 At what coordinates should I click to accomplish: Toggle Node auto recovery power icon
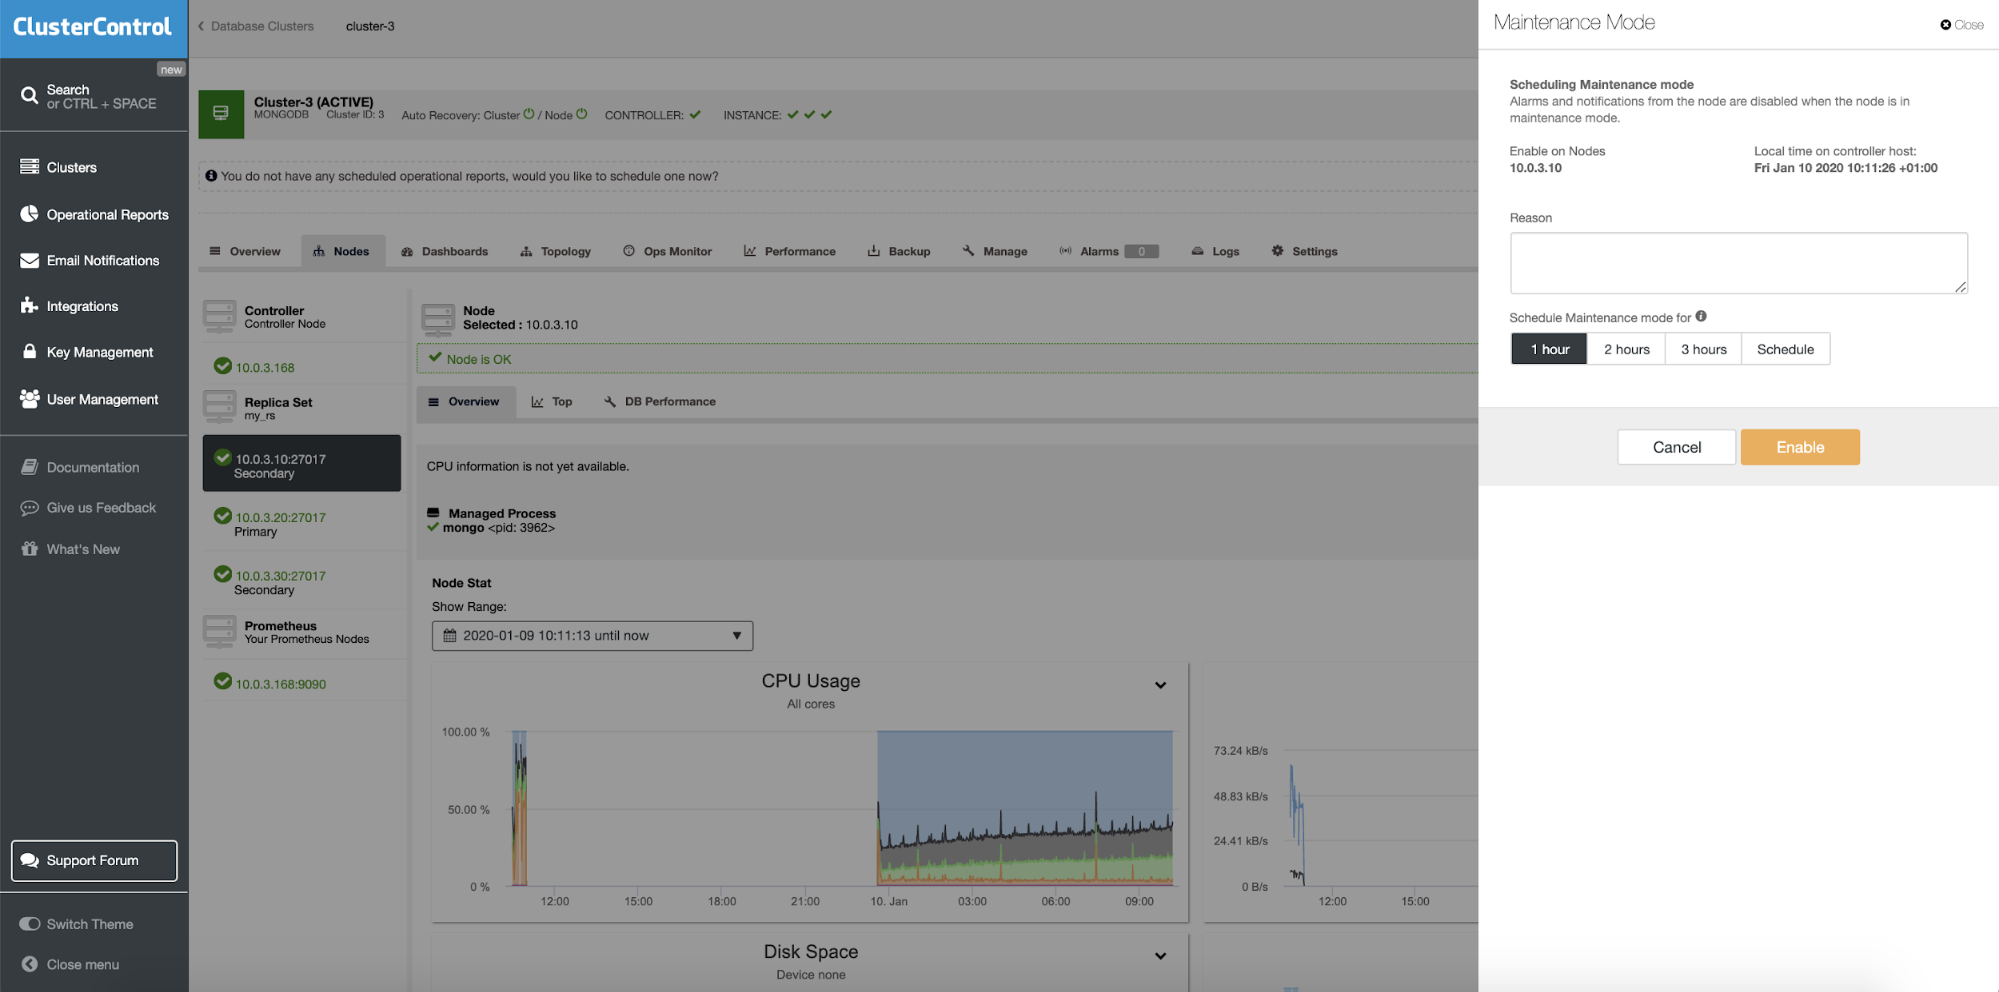coord(581,114)
